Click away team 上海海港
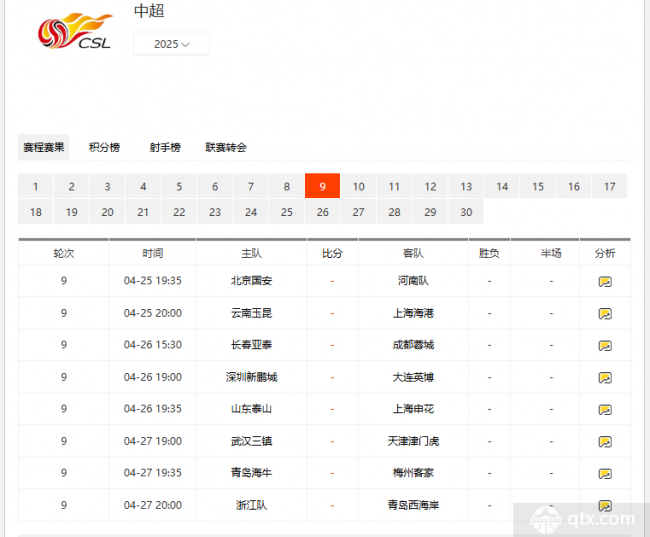650x537 pixels. tap(413, 313)
